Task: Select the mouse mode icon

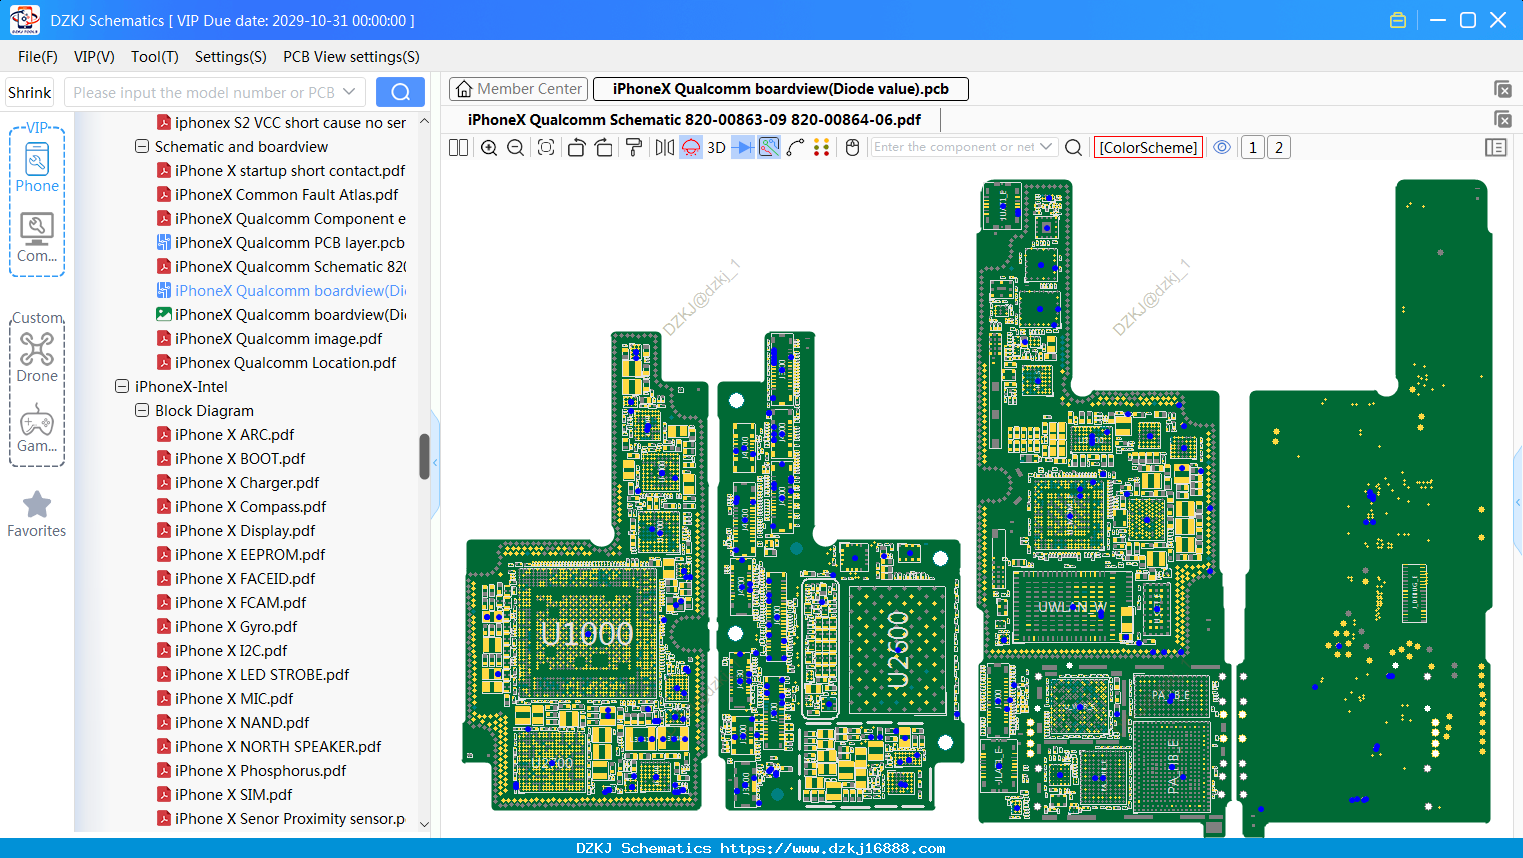Action: coord(853,148)
